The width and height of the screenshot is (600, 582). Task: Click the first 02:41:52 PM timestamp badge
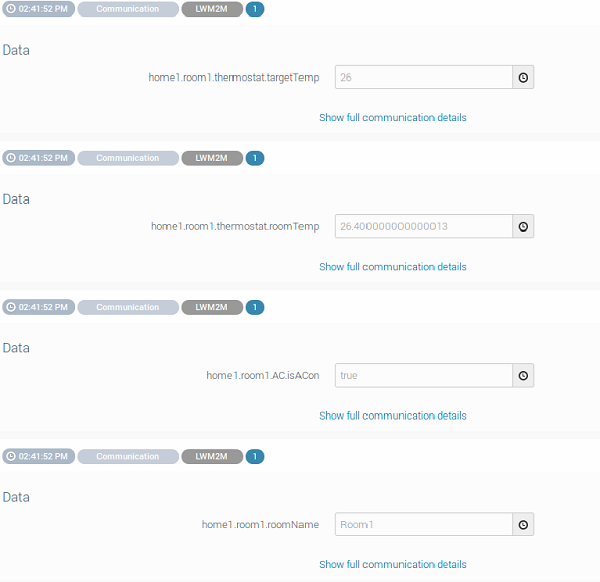(38, 9)
